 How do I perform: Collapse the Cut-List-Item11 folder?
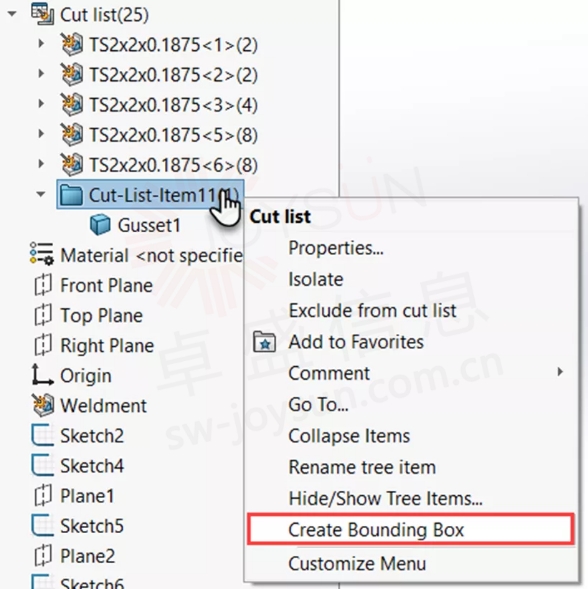tap(41, 194)
